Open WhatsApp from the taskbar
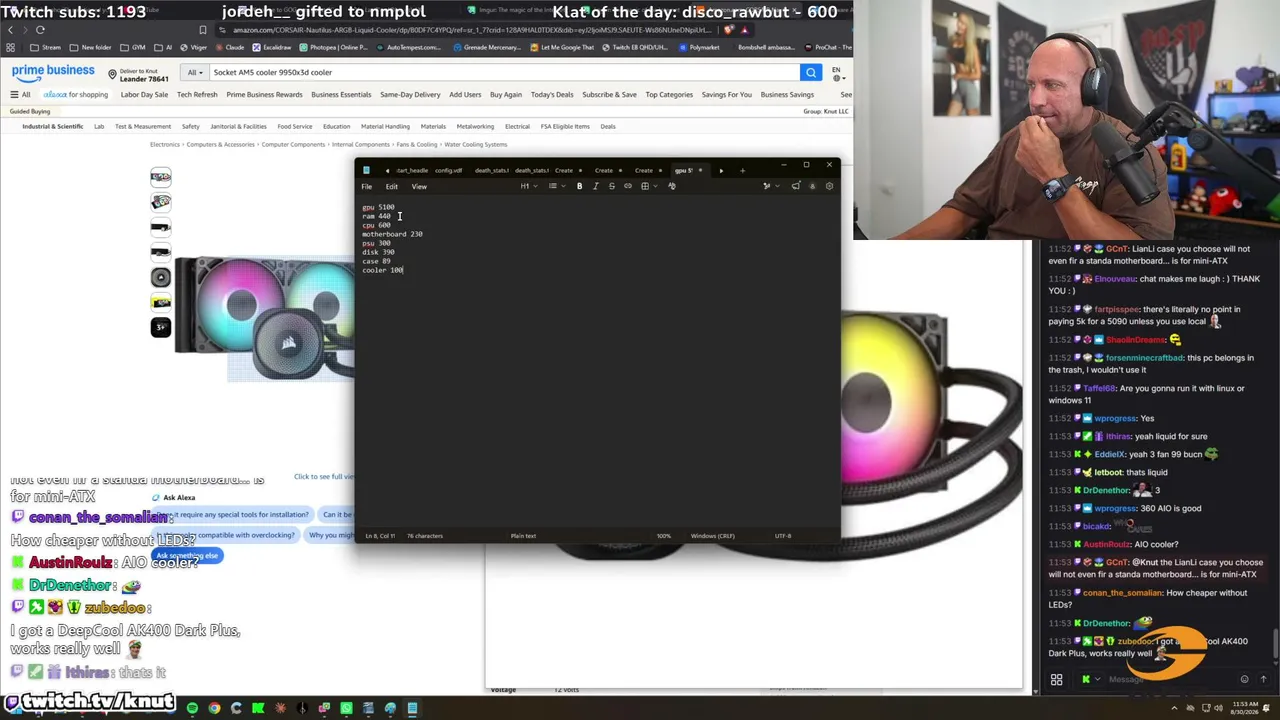 click(x=346, y=709)
